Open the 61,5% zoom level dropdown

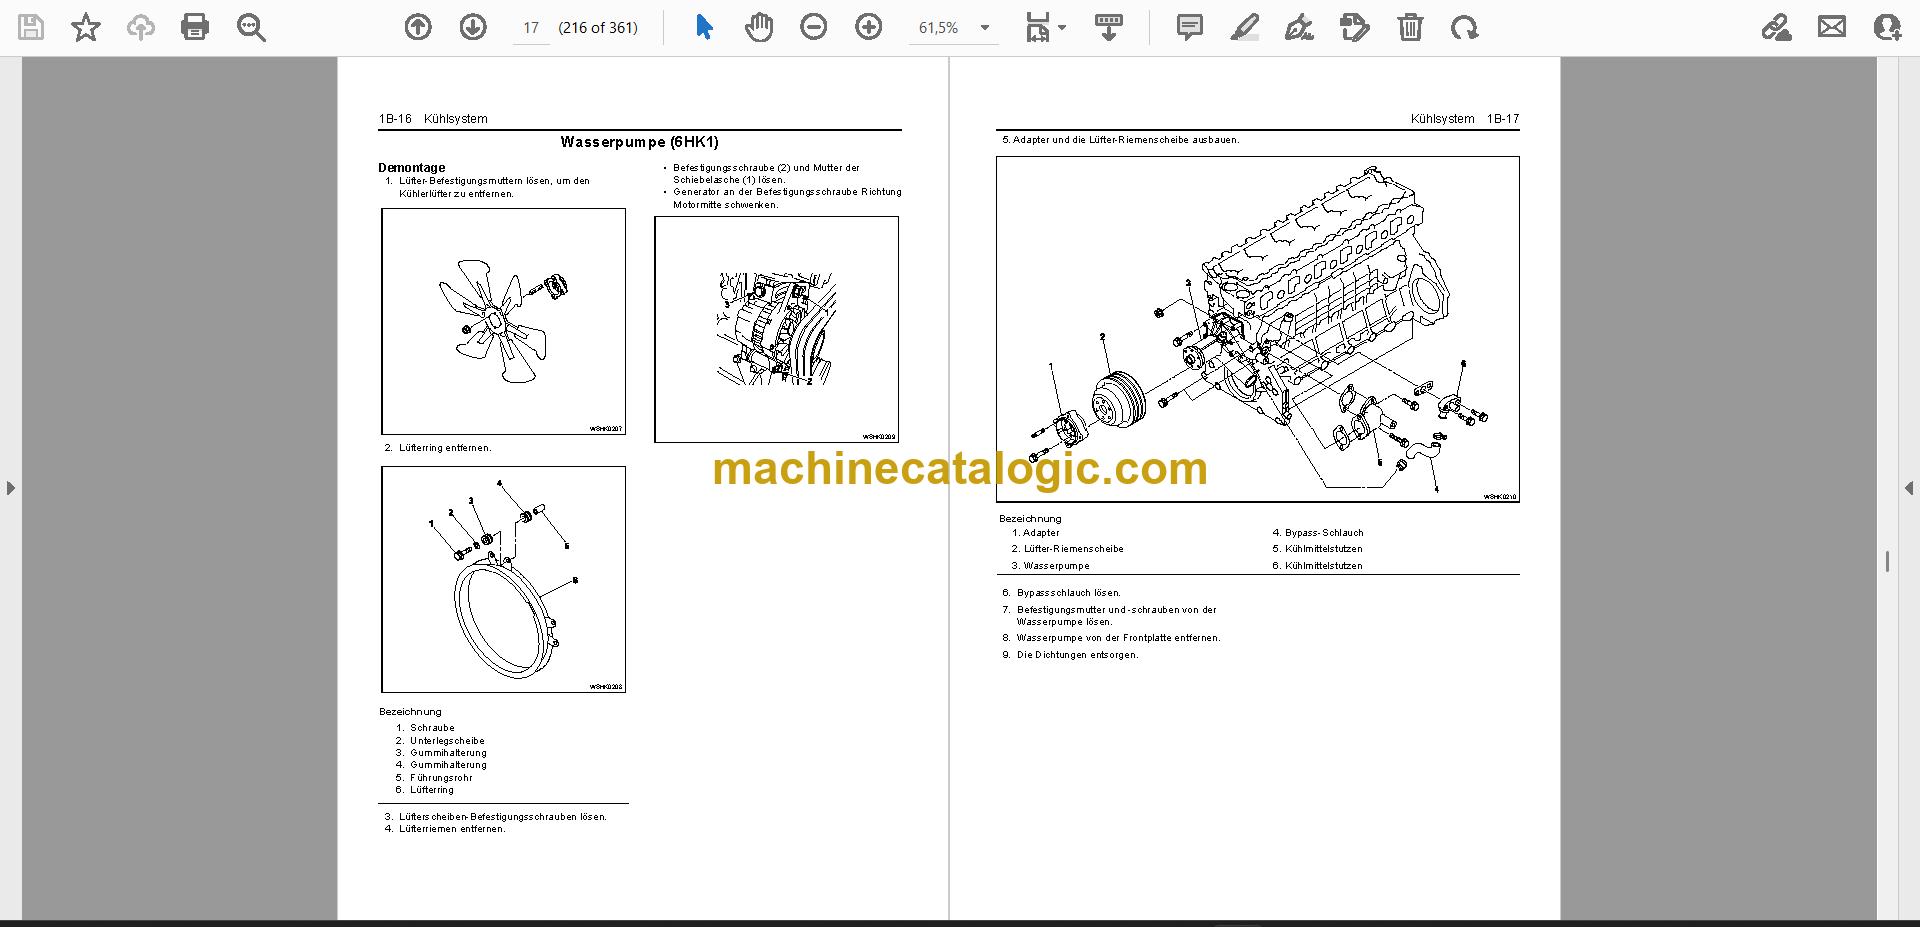(x=984, y=28)
